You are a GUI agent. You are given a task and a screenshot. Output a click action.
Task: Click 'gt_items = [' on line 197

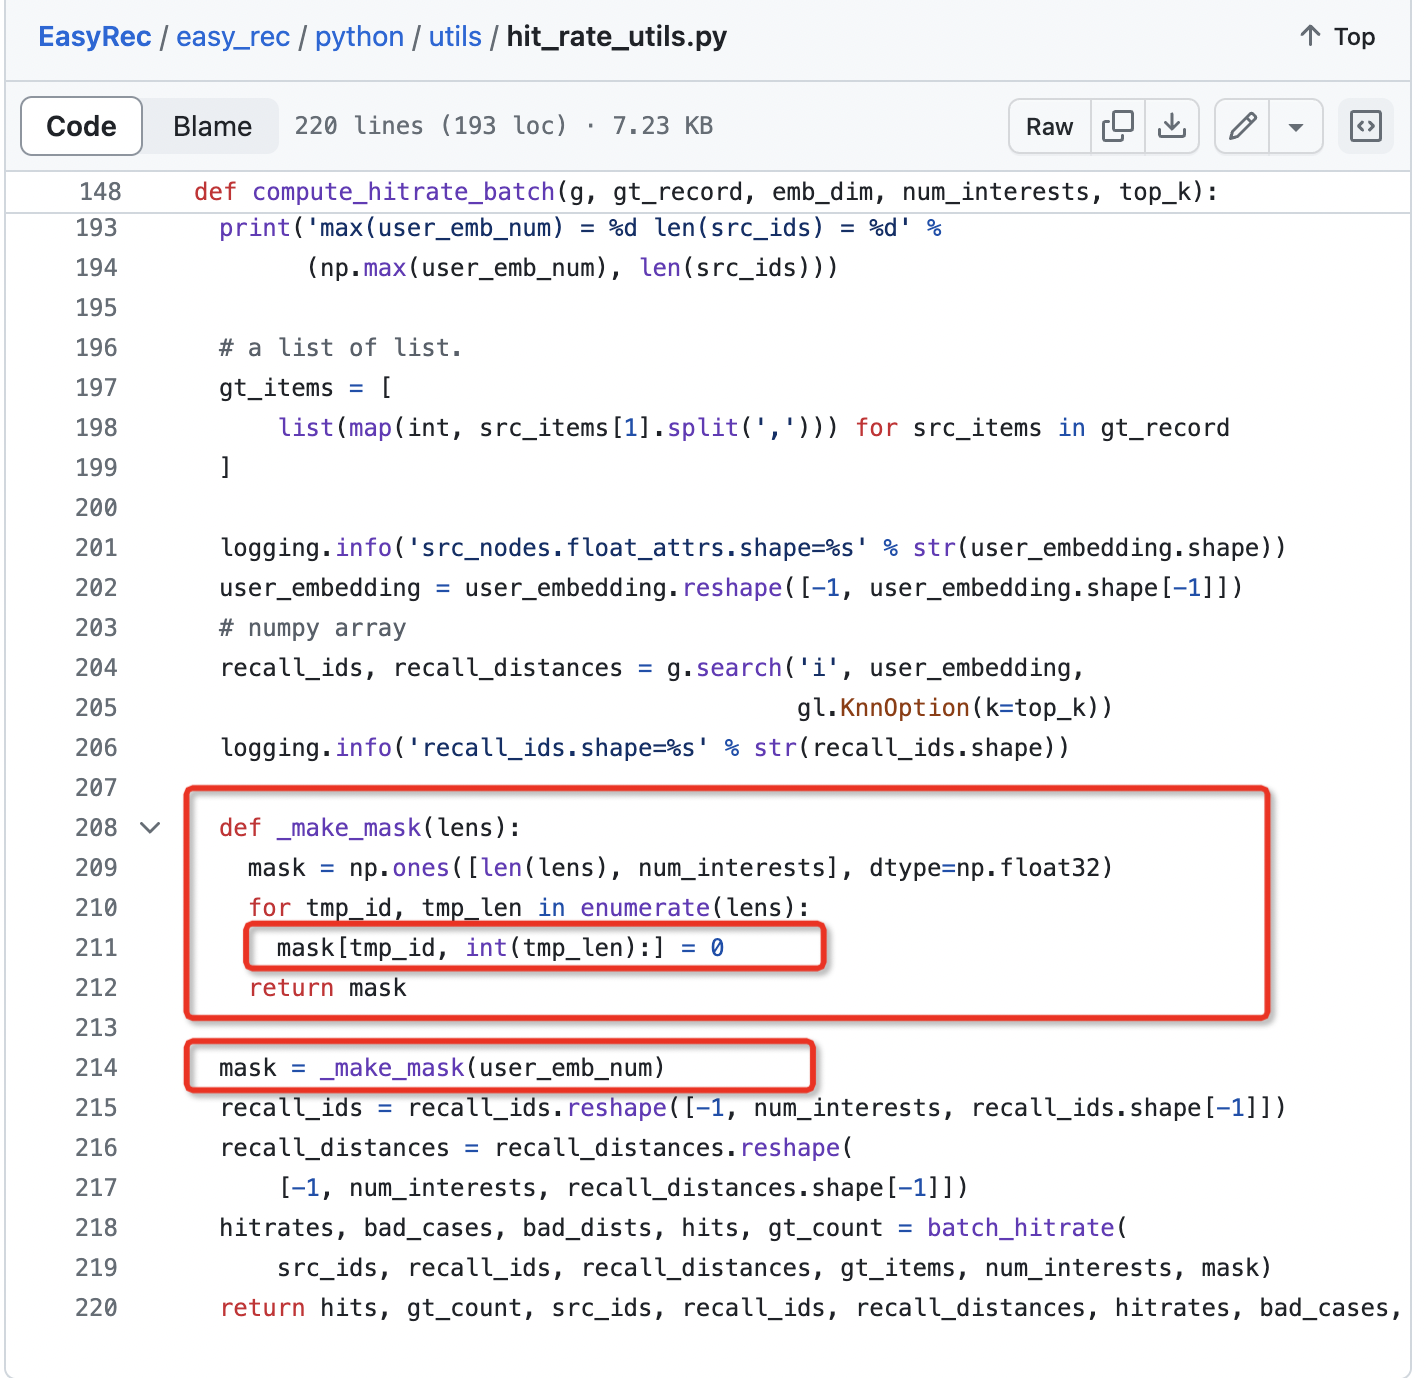pyautogui.click(x=306, y=388)
